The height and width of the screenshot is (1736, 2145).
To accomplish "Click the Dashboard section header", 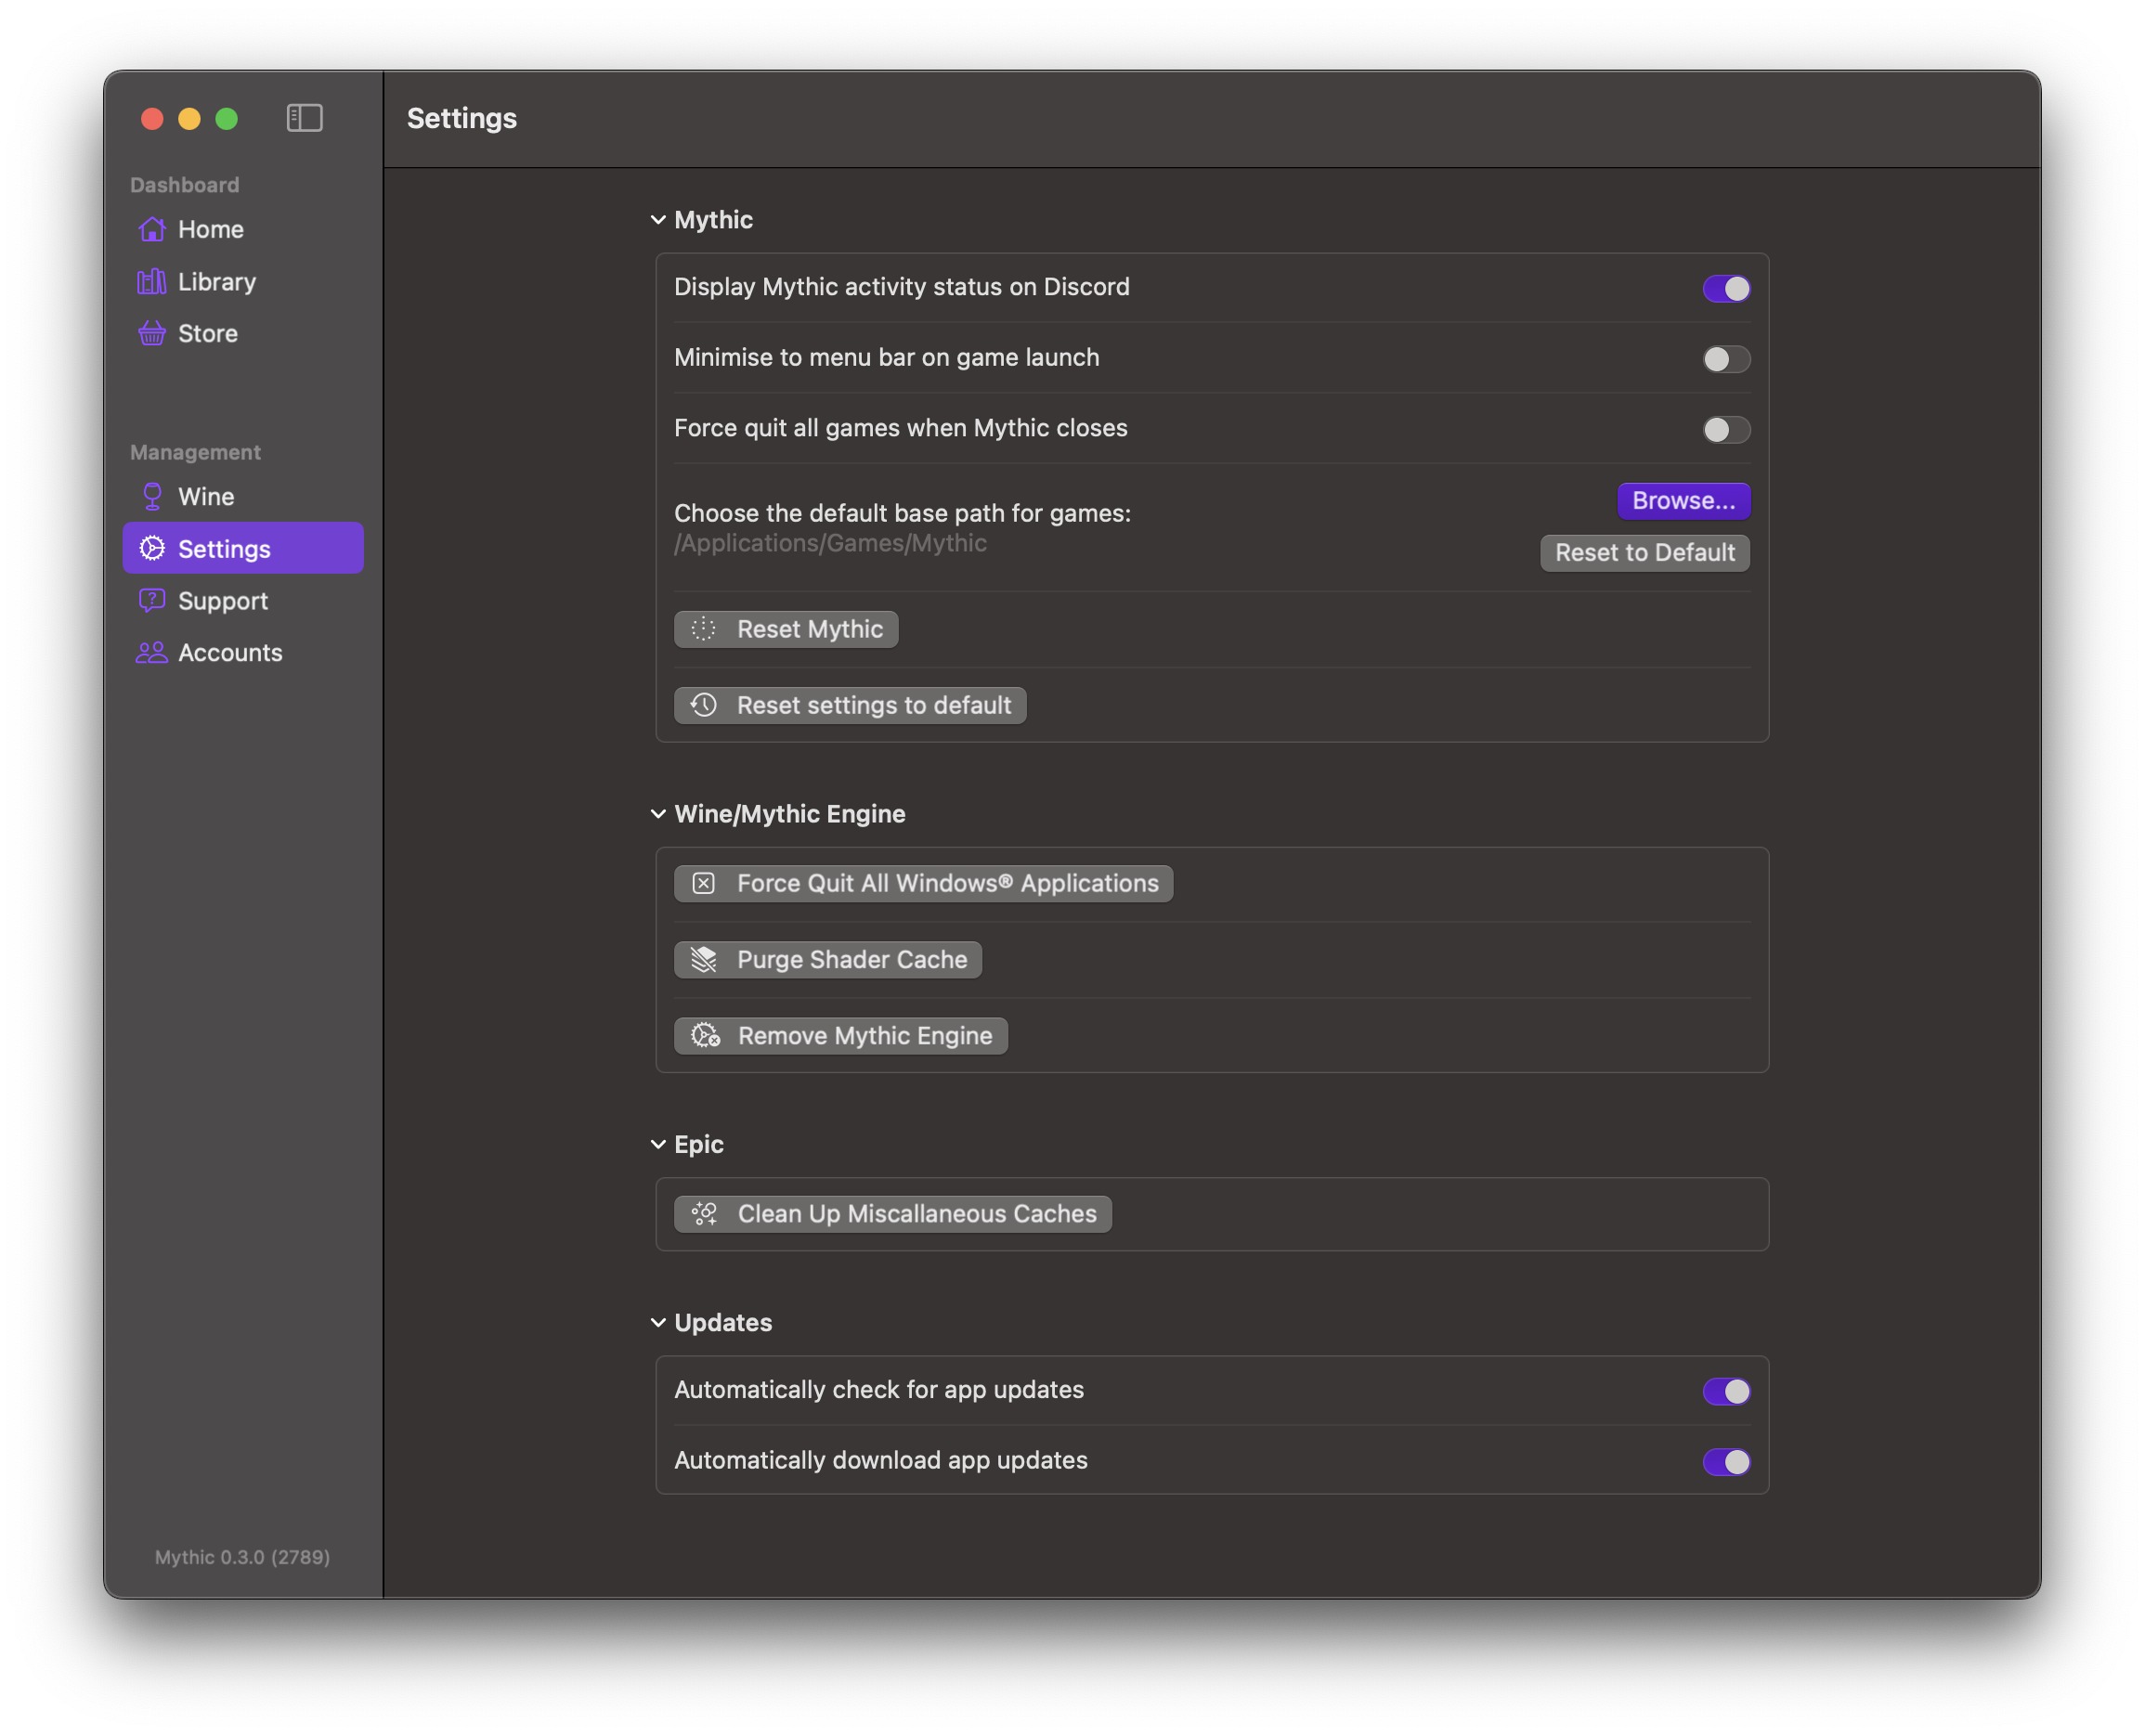I will [184, 185].
